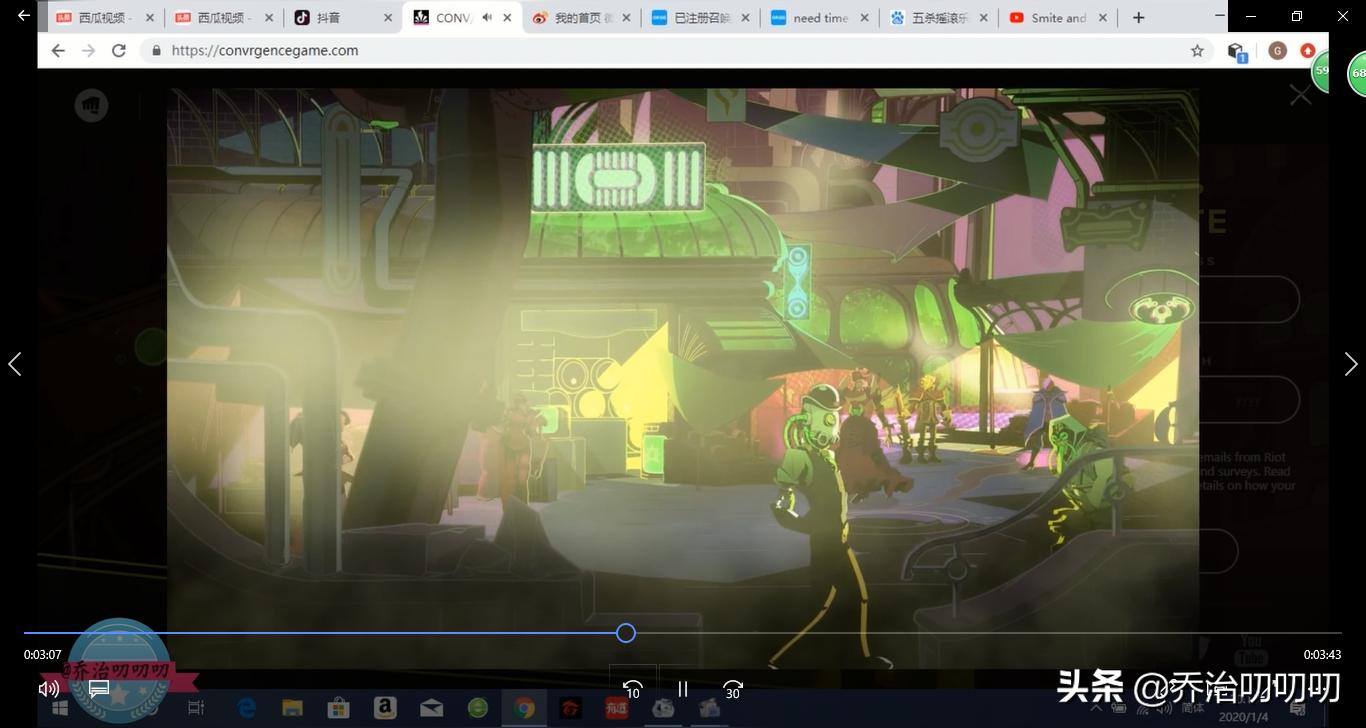
Task: Open a new browser tab
Action: [1138, 18]
